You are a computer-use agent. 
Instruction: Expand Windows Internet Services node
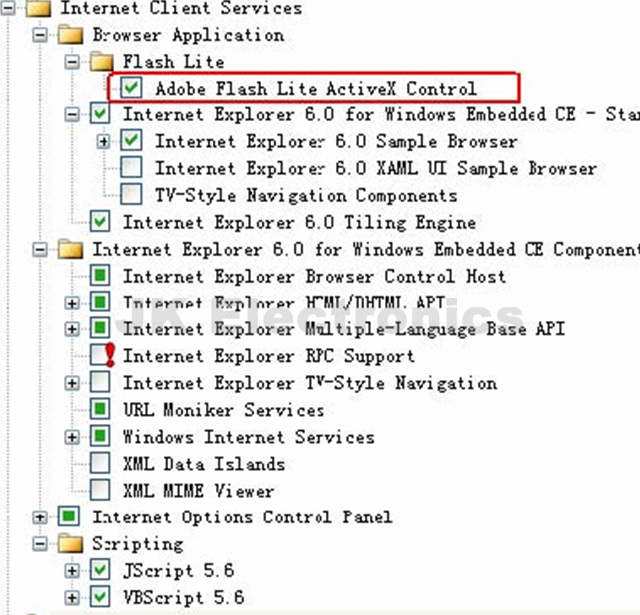coord(72,437)
